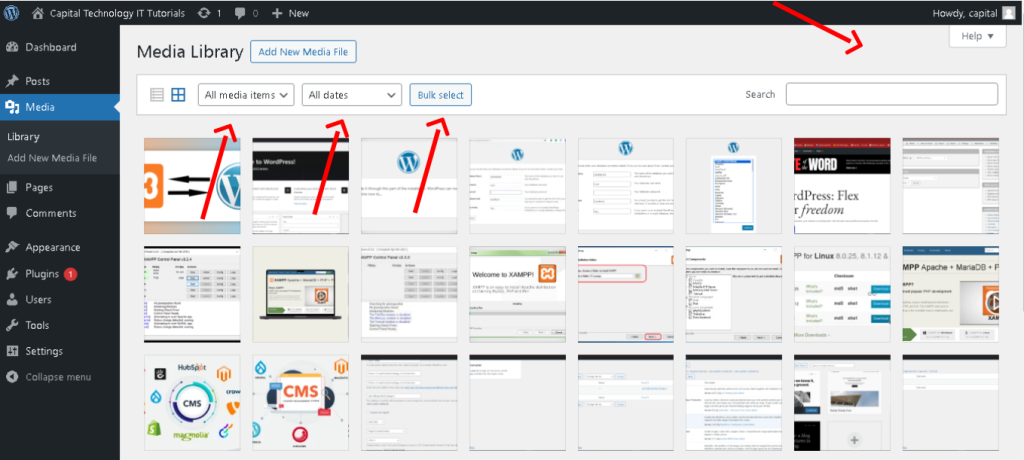The image size is (1024, 460).
Task: Select Add New Media File in sidebar submenu
Action: click(52, 158)
